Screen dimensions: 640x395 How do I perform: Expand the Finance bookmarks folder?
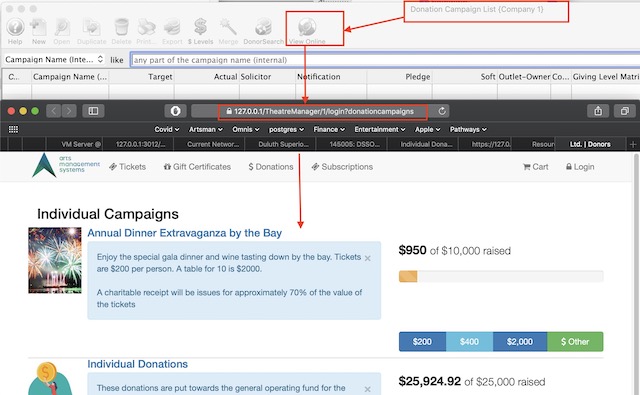(329, 129)
